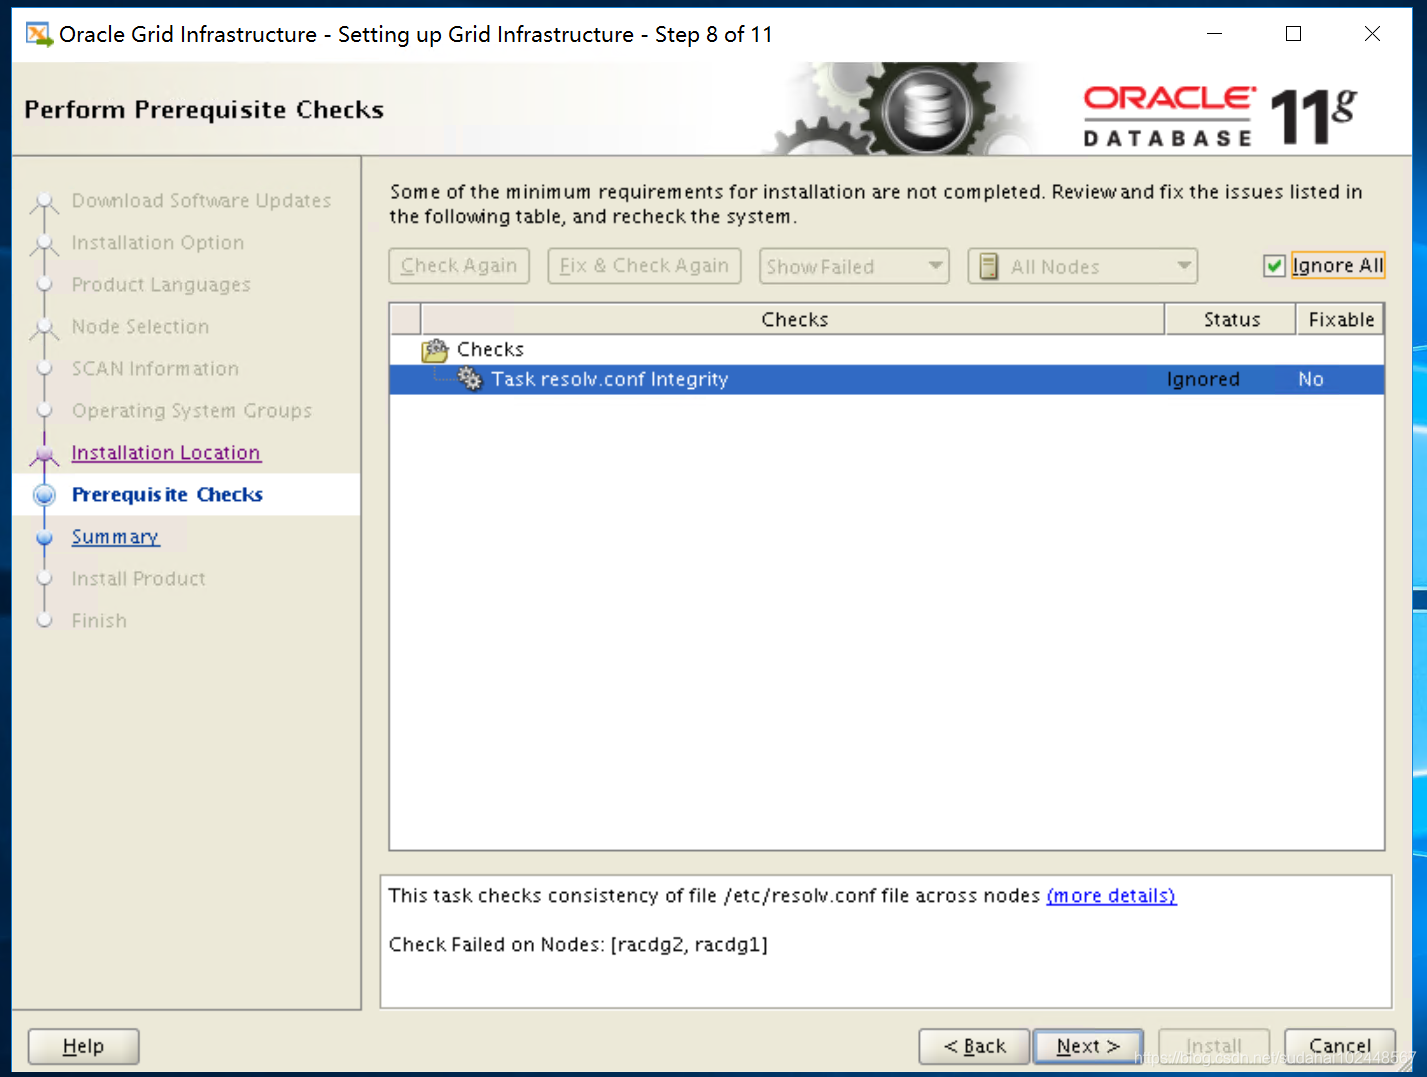Open the more details link
Viewport: 1427px width, 1077px height.
click(1111, 896)
